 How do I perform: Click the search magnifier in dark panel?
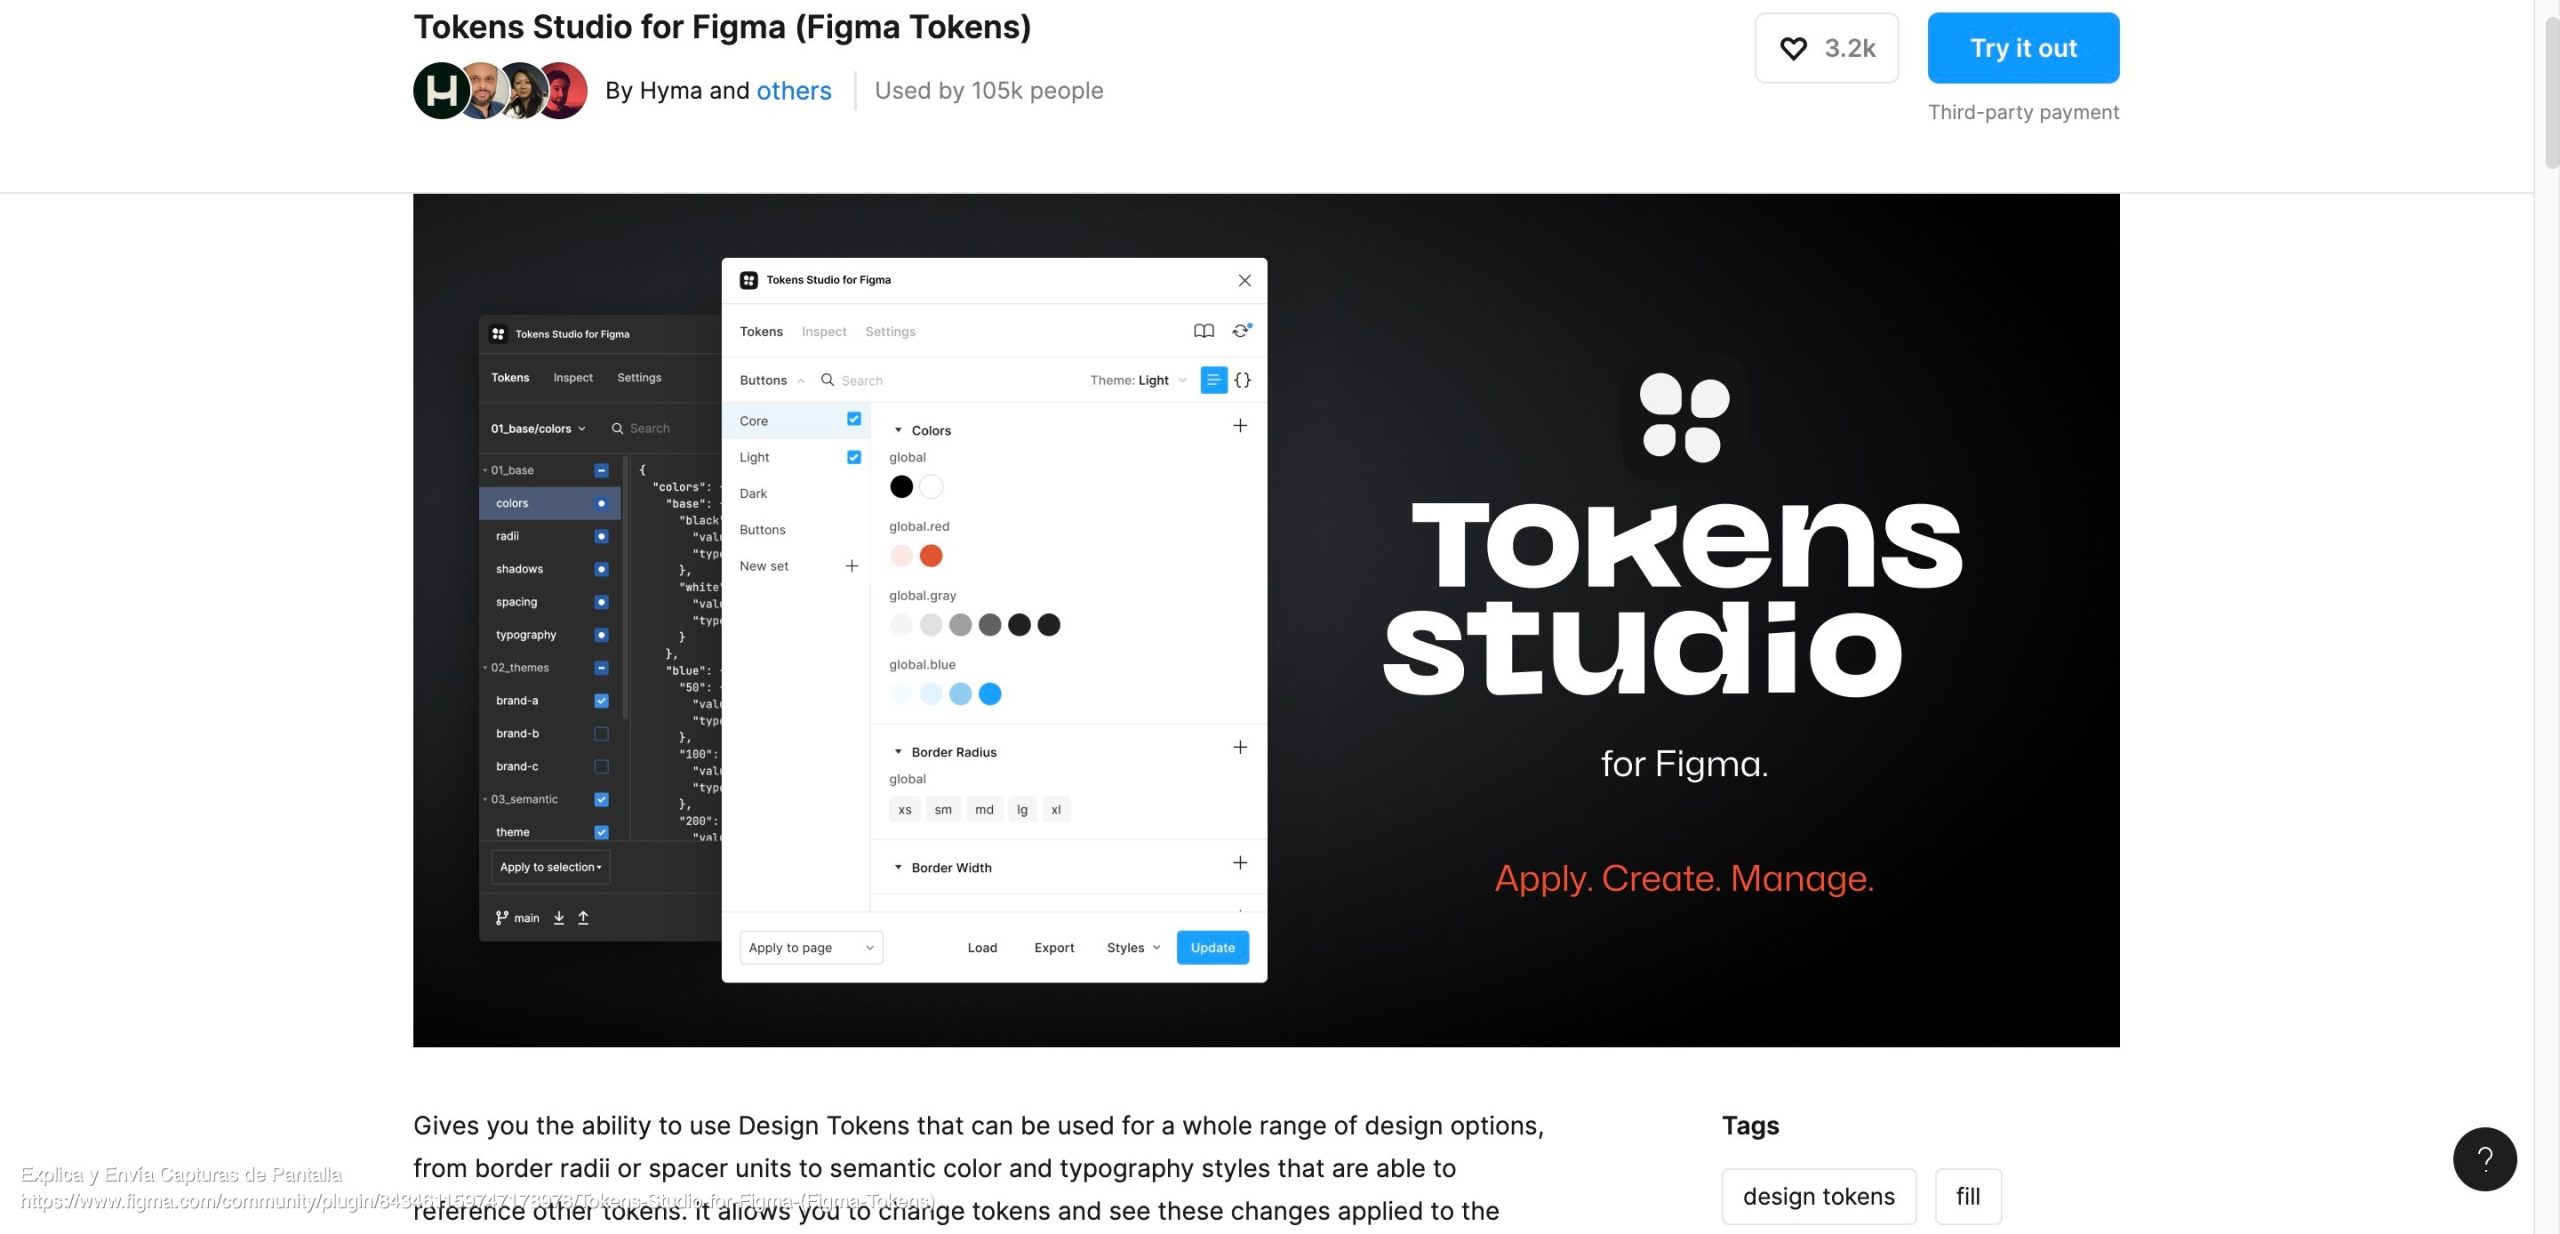(617, 428)
